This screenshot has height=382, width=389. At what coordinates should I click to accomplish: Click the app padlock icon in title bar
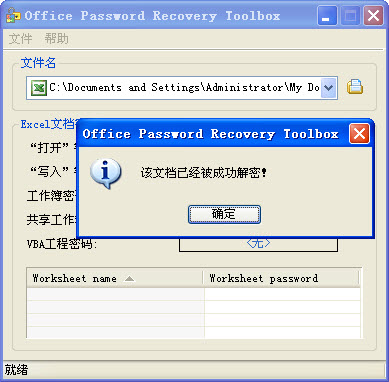pos(13,16)
